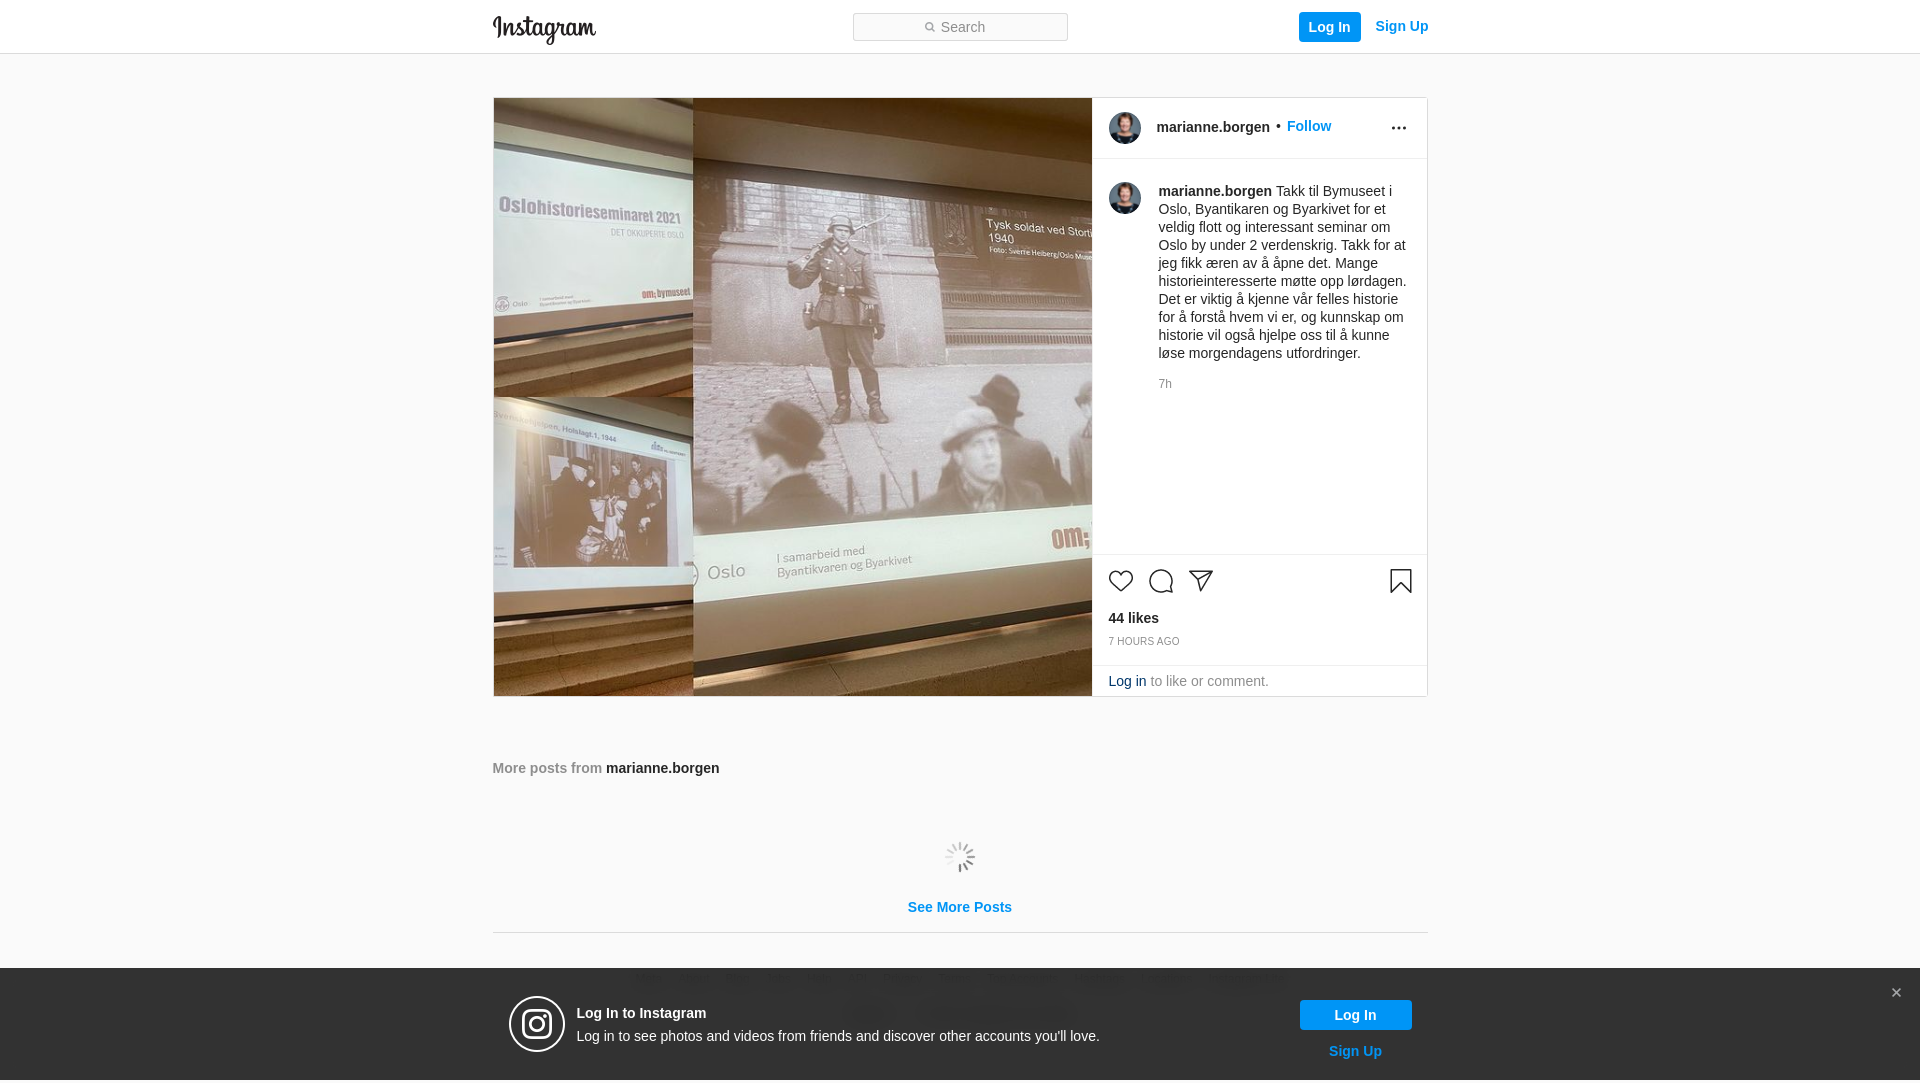Follow marianne.borgen
The image size is (1920, 1083).
click(1308, 126)
